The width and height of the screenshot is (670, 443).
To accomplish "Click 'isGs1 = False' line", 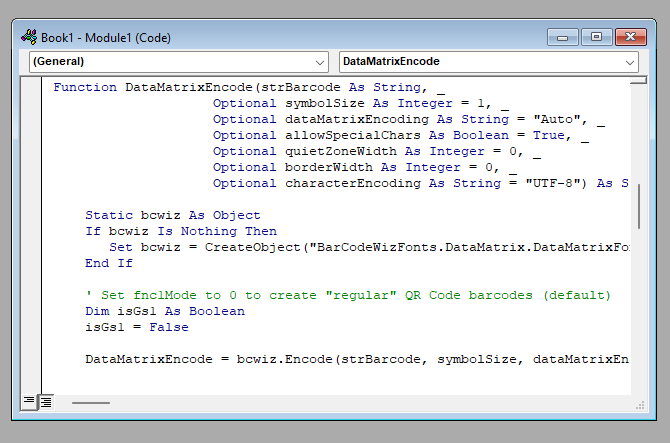I will pyautogui.click(x=137, y=327).
